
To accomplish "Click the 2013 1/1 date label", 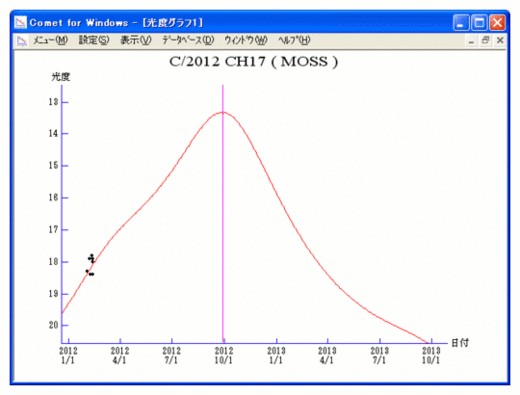I will pos(276,355).
